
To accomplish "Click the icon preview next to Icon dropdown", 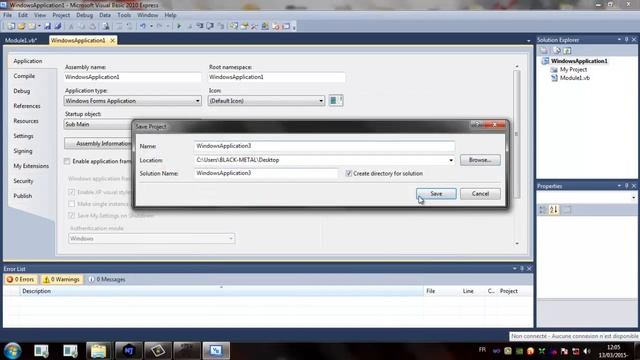I will [336, 100].
